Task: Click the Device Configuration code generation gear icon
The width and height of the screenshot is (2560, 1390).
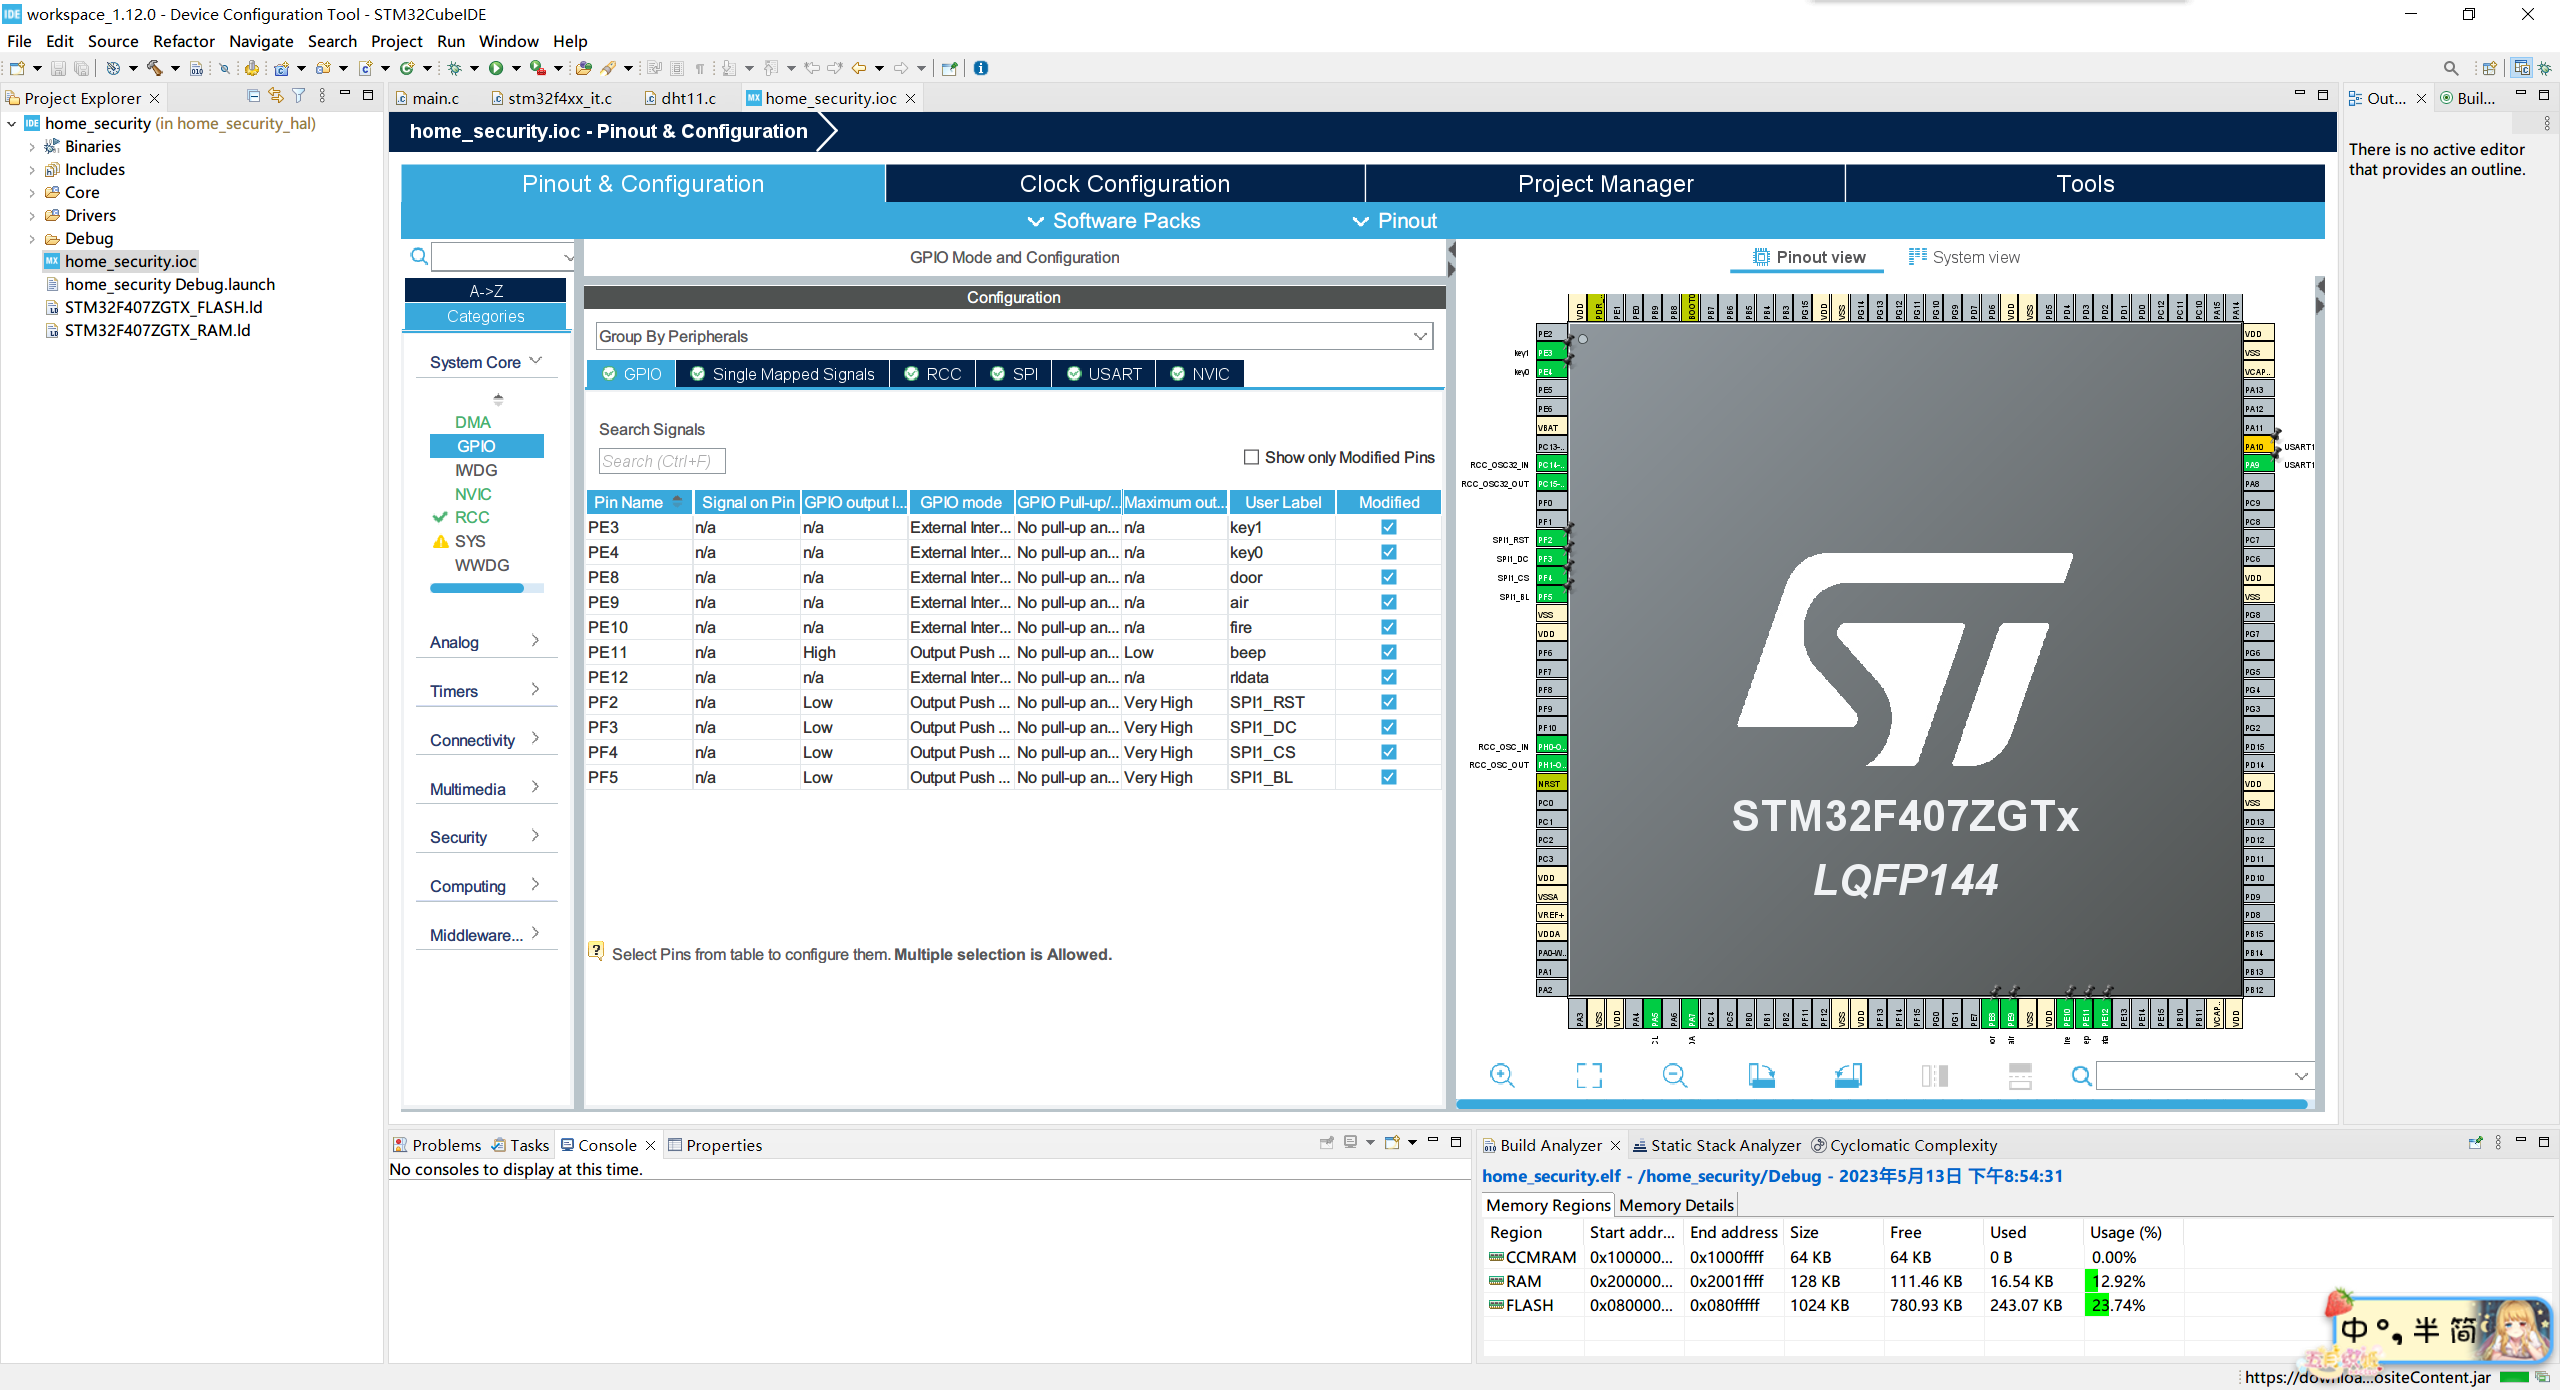Action: coord(251,68)
